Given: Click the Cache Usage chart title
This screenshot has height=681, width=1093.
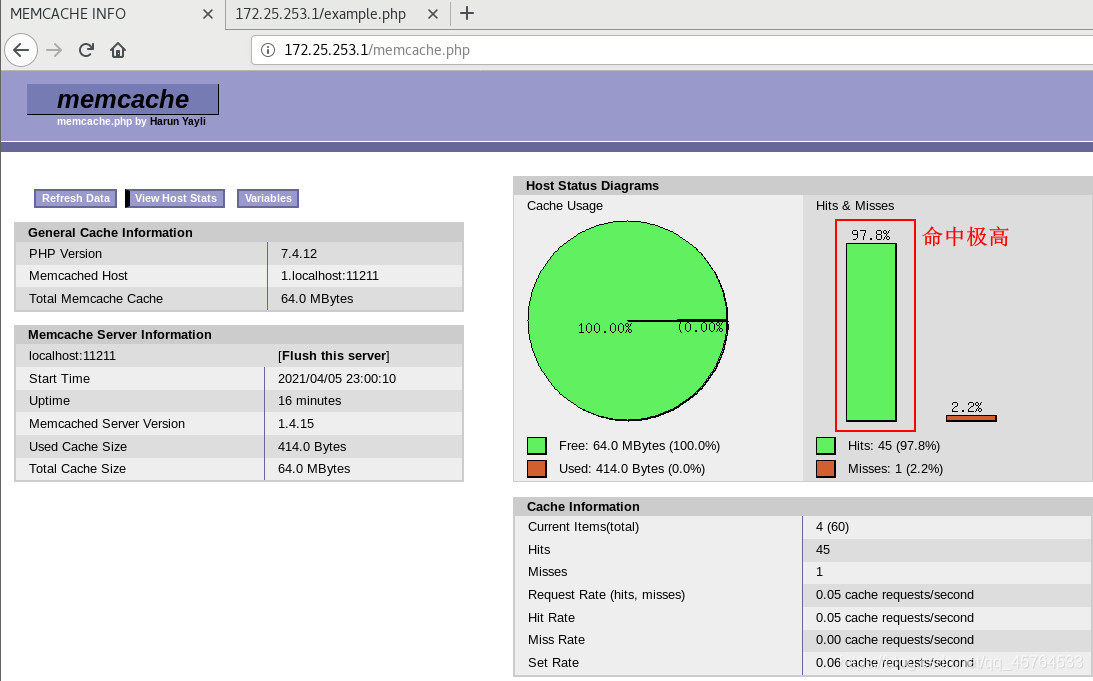Looking at the screenshot, I should point(565,206).
